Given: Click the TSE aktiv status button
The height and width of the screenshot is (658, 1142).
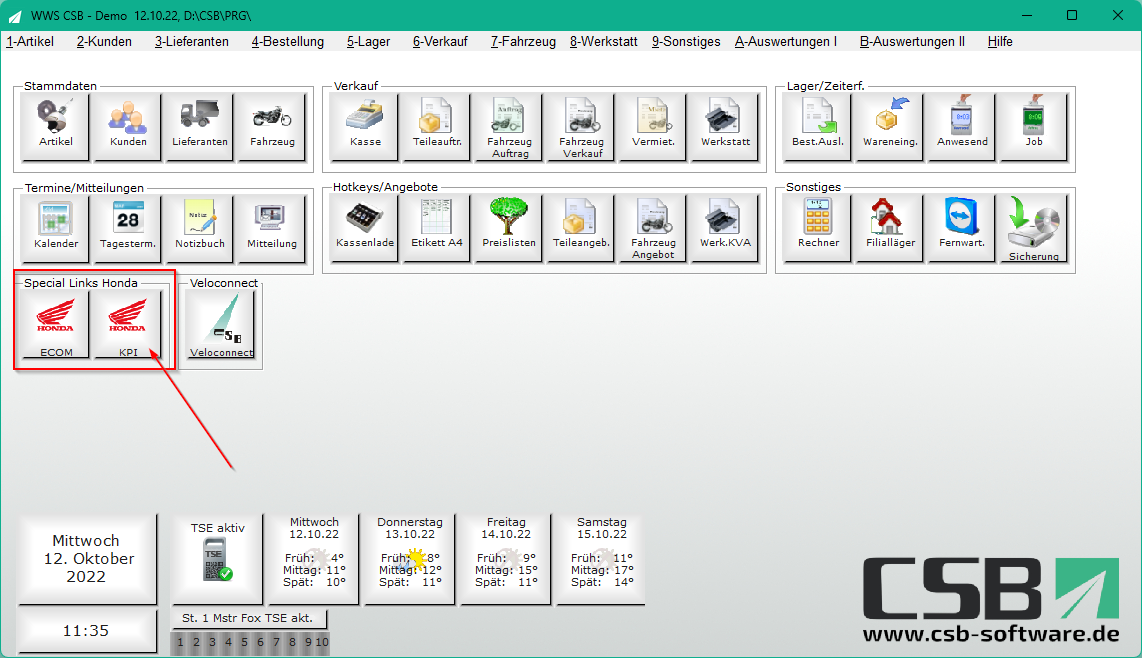Looking at the screenshot, I should pyautogui.click(x=218, y=559).
